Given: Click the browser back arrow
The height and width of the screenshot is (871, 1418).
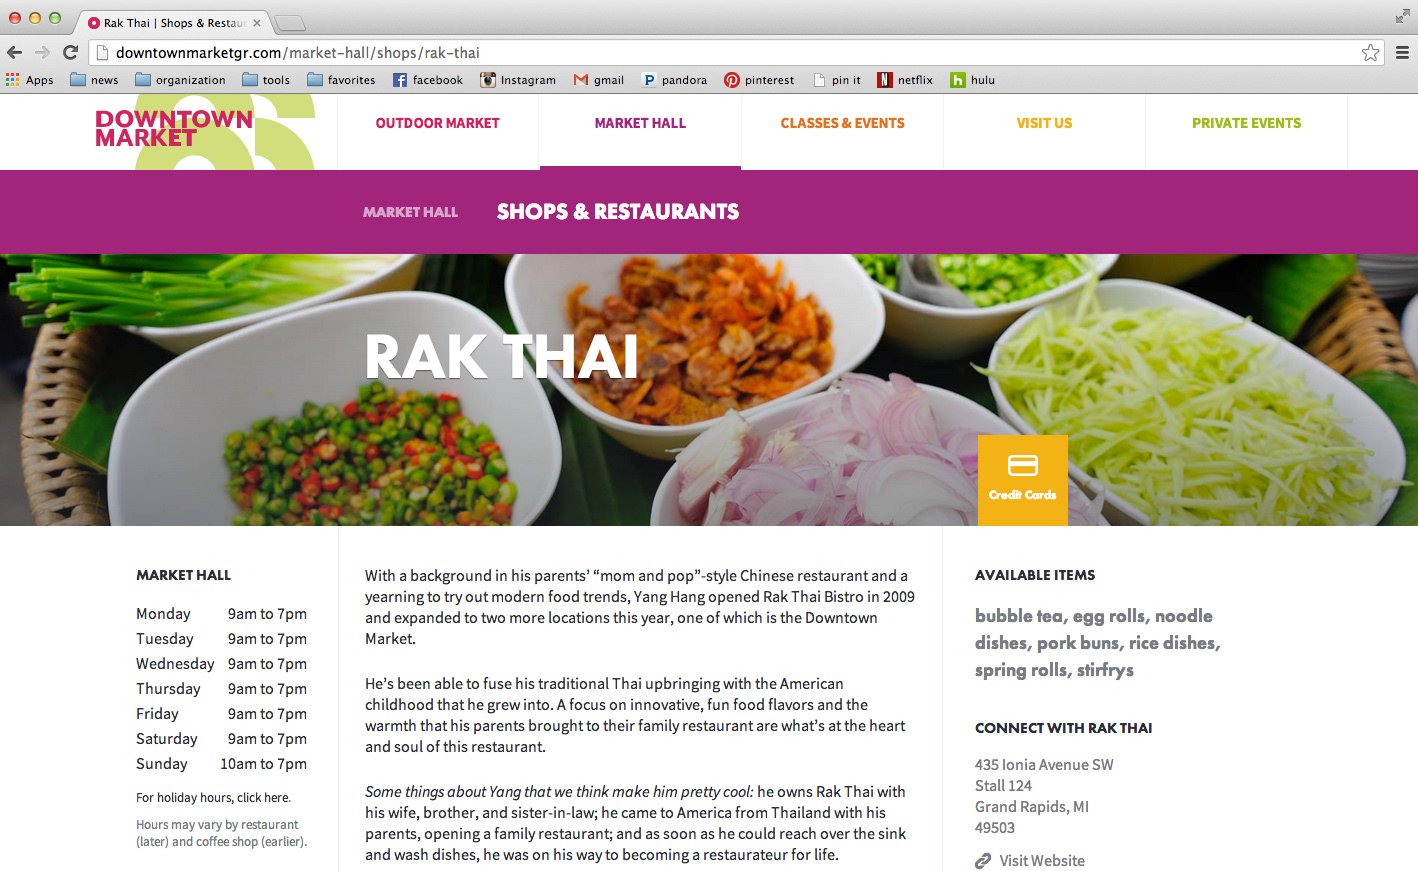Looking at the screenshot, I should 14,52.
